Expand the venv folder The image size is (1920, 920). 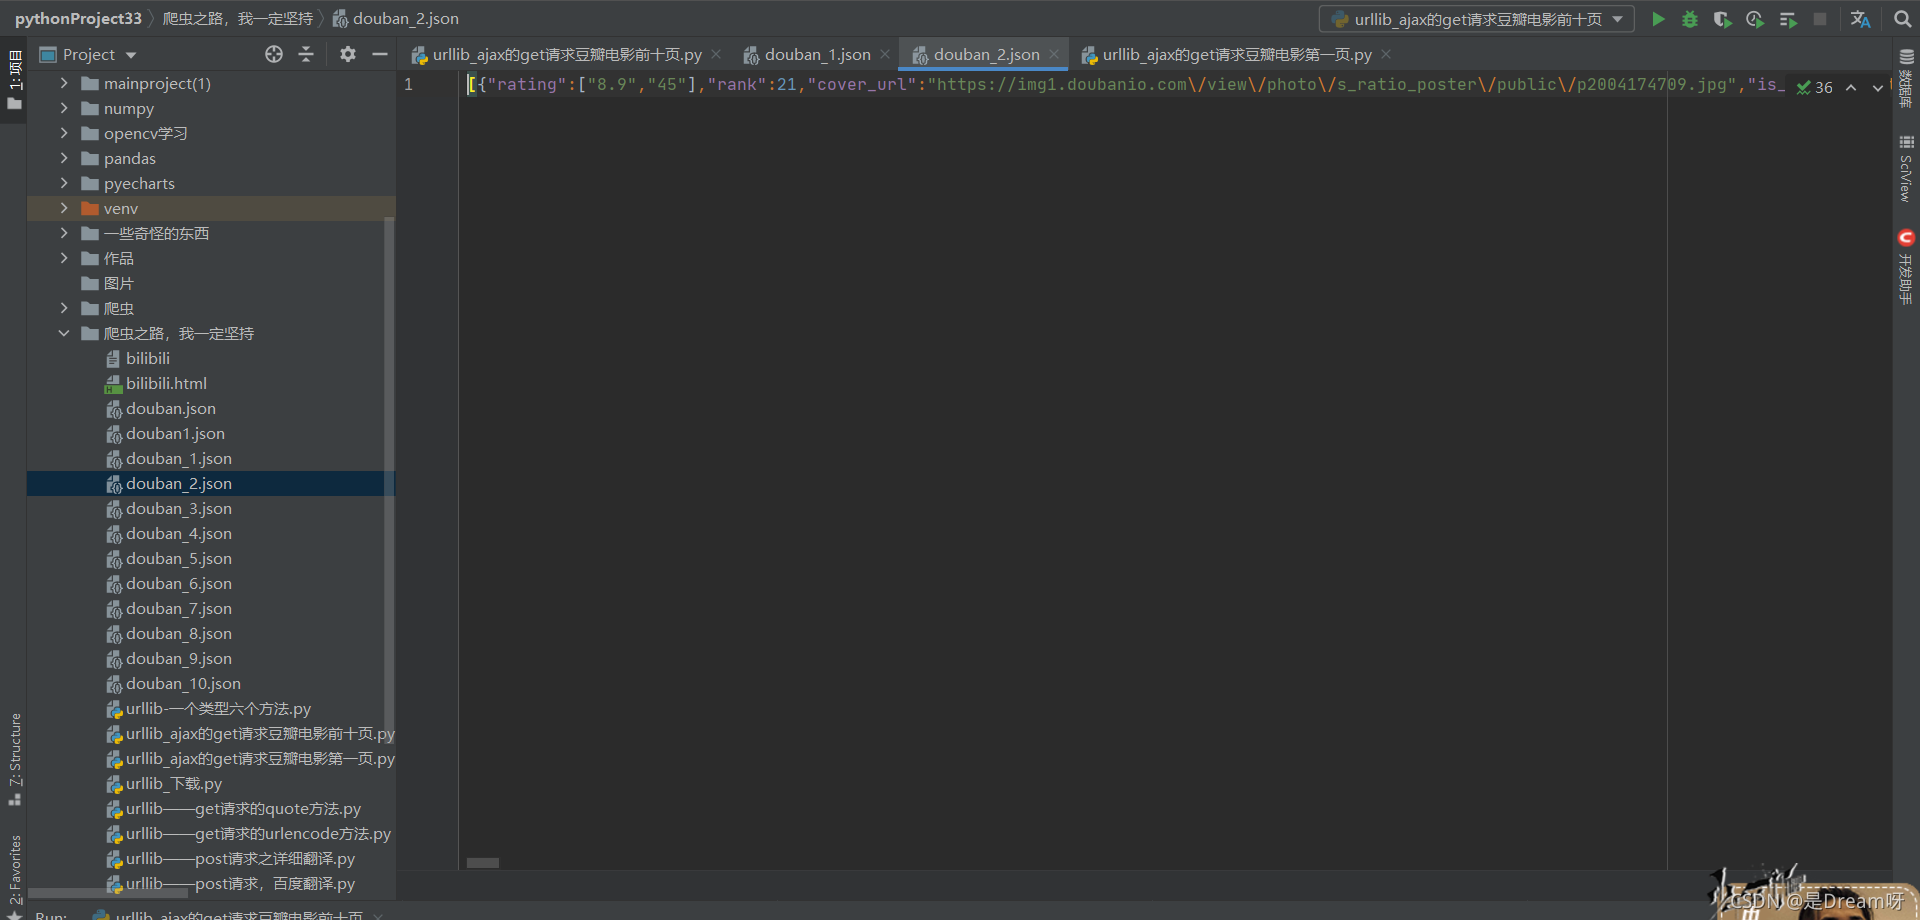point(64,208)
